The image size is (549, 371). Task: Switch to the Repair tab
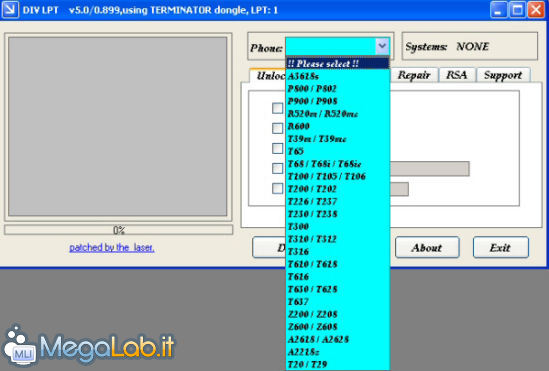pyautogui.click(x=414, y=75)
